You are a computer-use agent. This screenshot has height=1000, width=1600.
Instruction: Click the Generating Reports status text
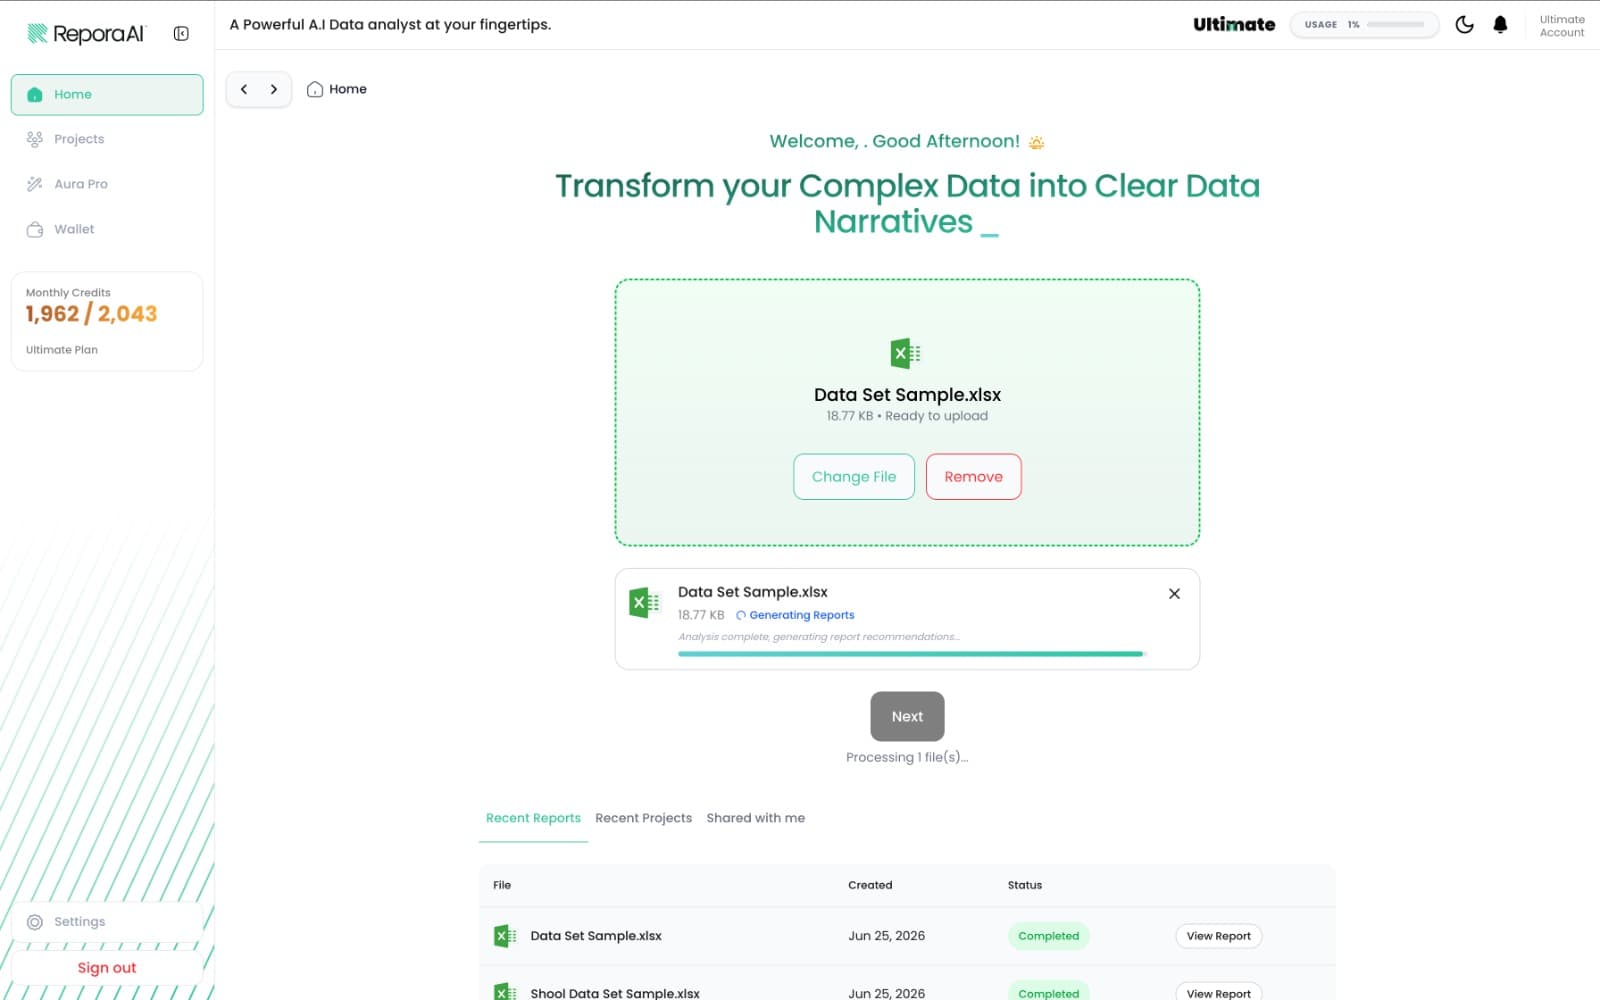[802, 615]
